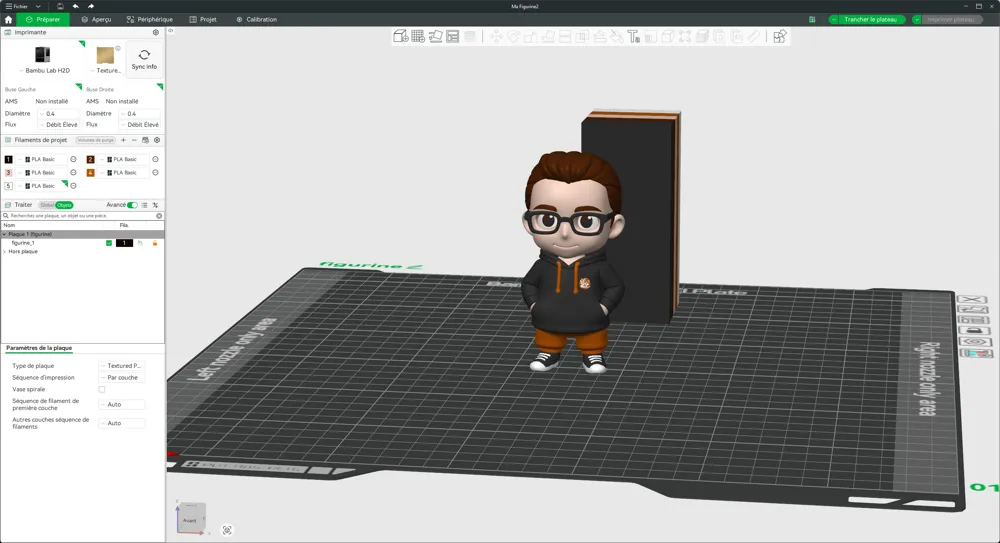Click the Save icon in the title bar
Screen dimensions: 1000x543
tap(60, 6)
